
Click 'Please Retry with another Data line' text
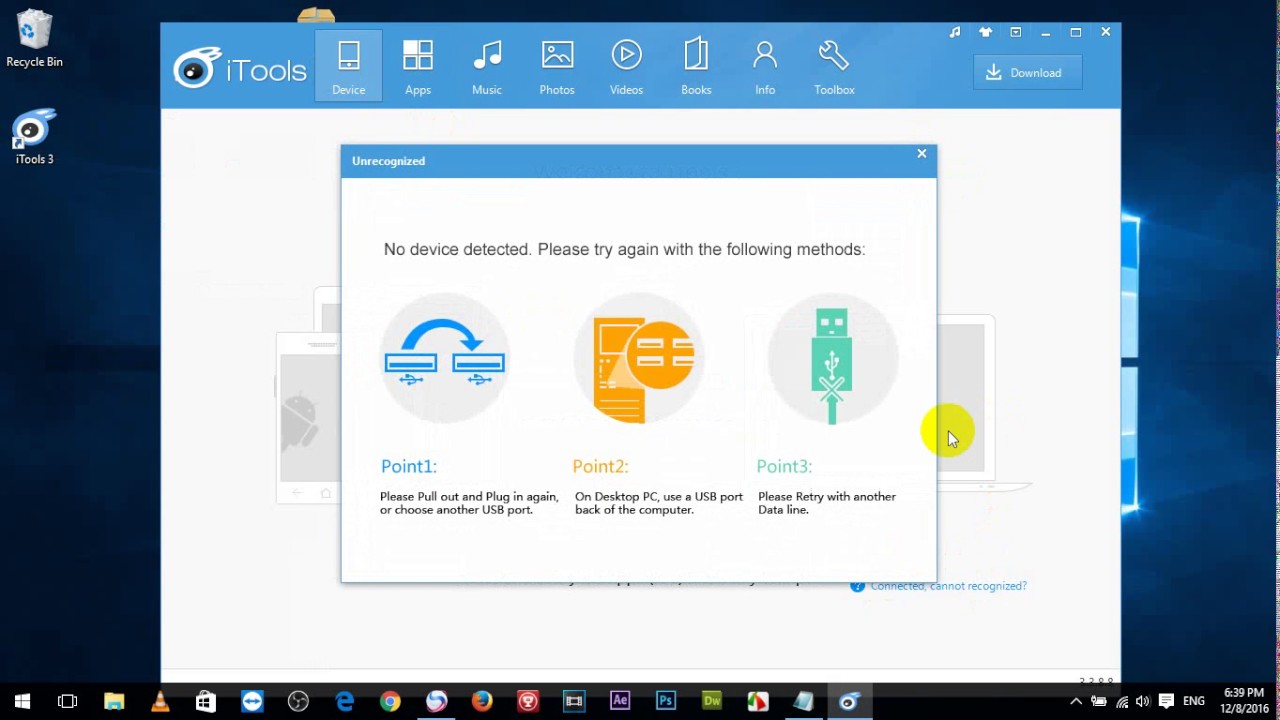coord(827,503)
